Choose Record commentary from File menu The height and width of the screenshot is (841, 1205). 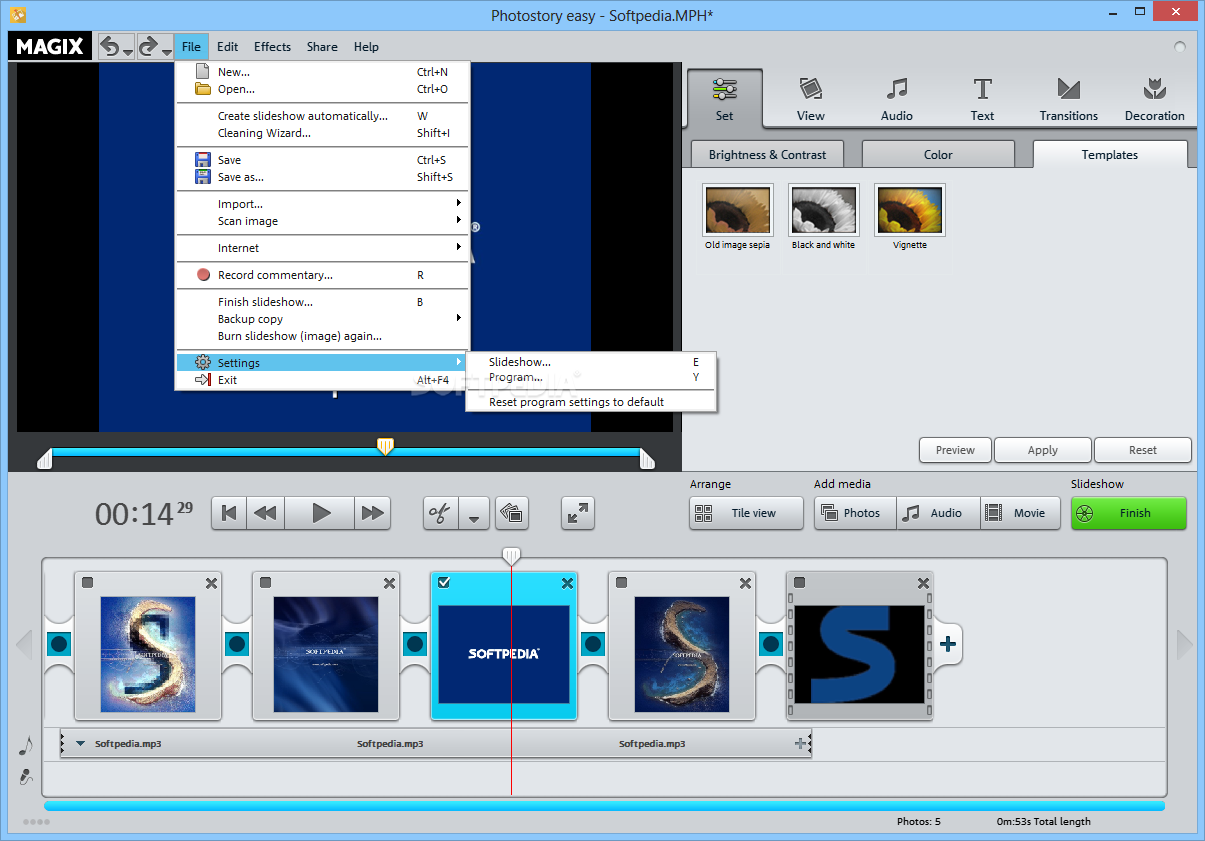click(x=275, y=275)
